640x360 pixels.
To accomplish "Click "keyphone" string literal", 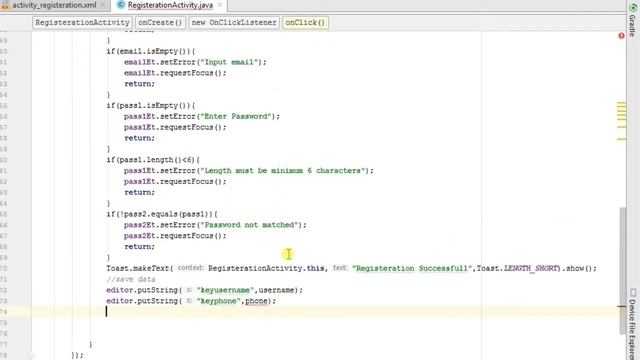I will (x=219, y=301).
